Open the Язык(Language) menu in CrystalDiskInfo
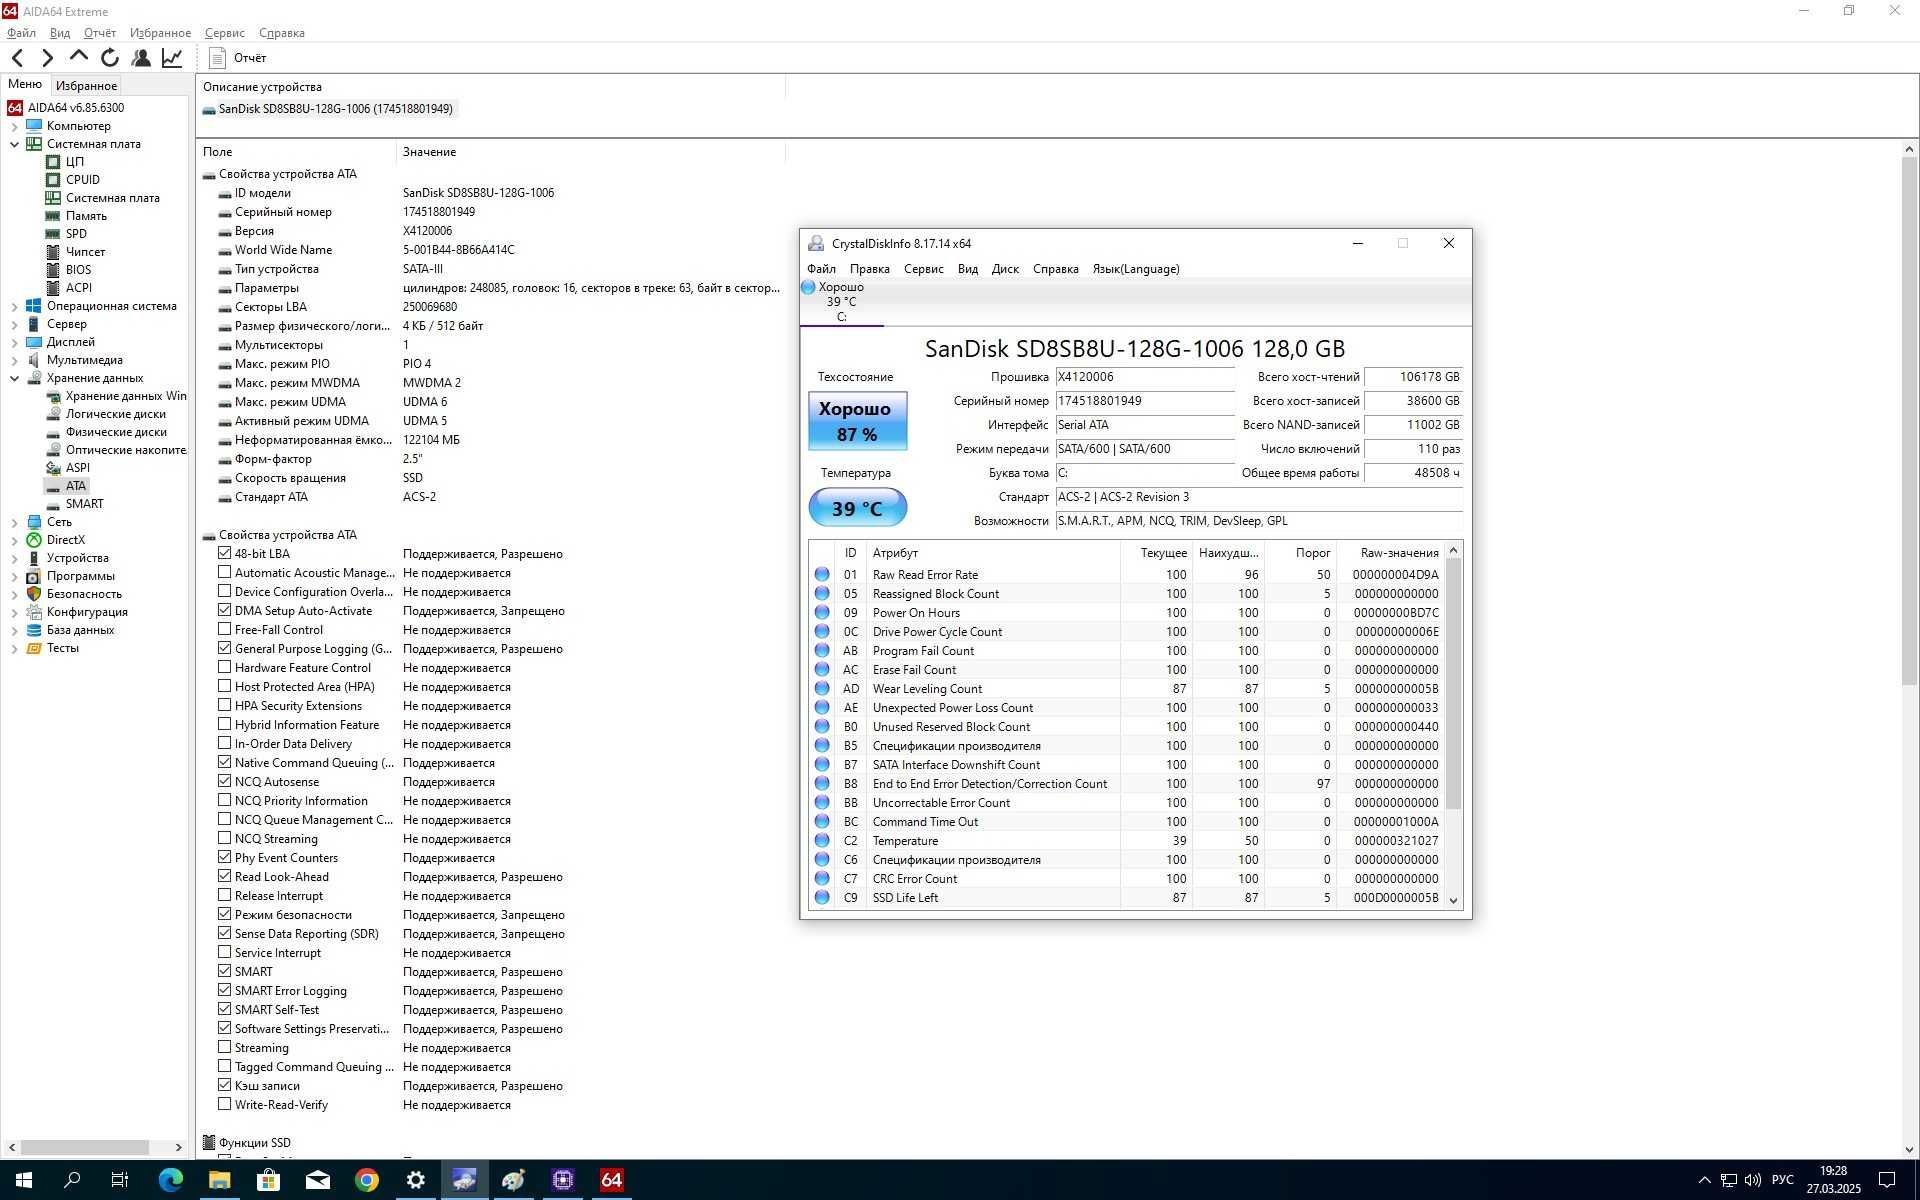 tap(1135, 269)
